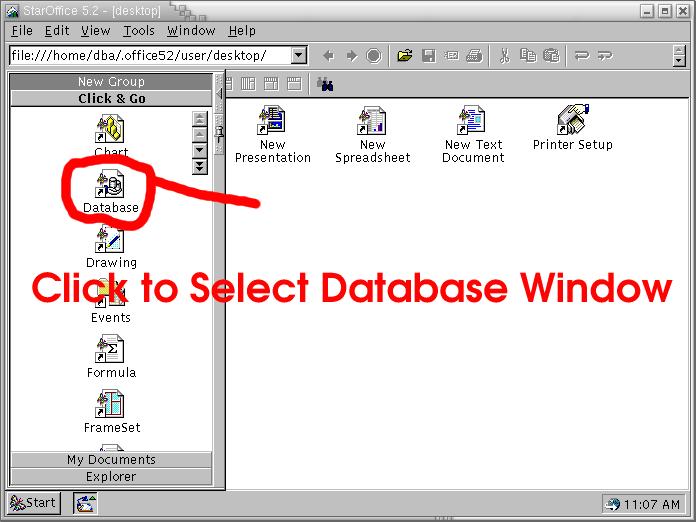Click the binoculars Find icon
Image resolution: width=696 pixels, height=522 pixels.
(x=325, y=84)
